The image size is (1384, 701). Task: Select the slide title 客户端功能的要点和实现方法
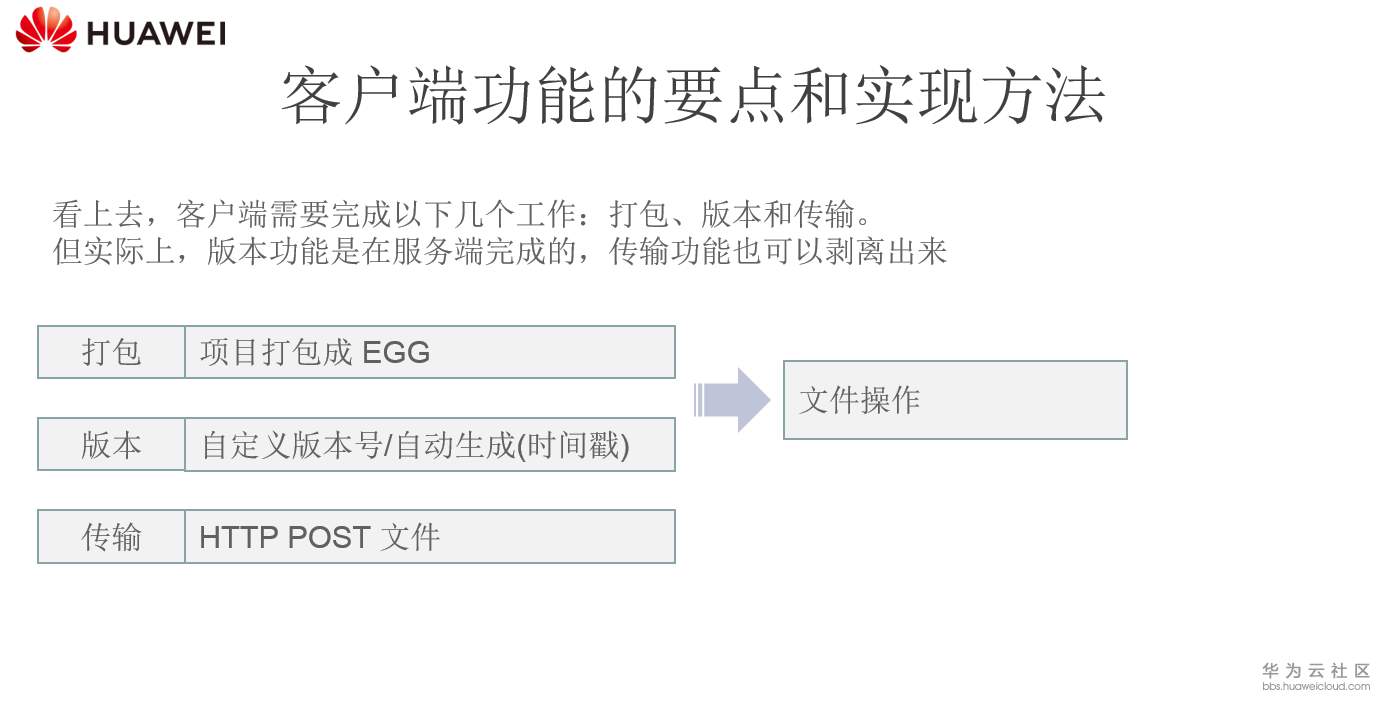[x=692, y=98]
